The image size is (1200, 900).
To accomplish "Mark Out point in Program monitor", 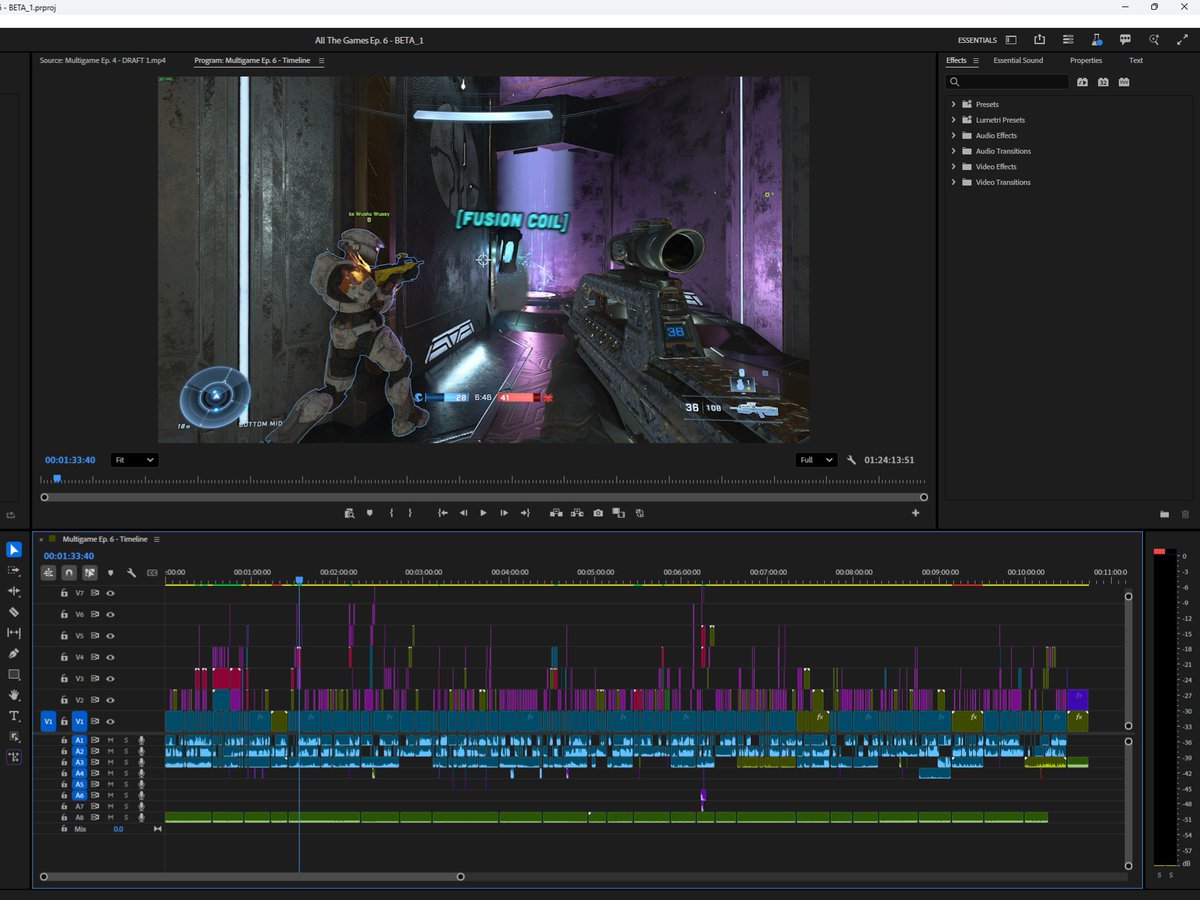I will coord(412,513).
